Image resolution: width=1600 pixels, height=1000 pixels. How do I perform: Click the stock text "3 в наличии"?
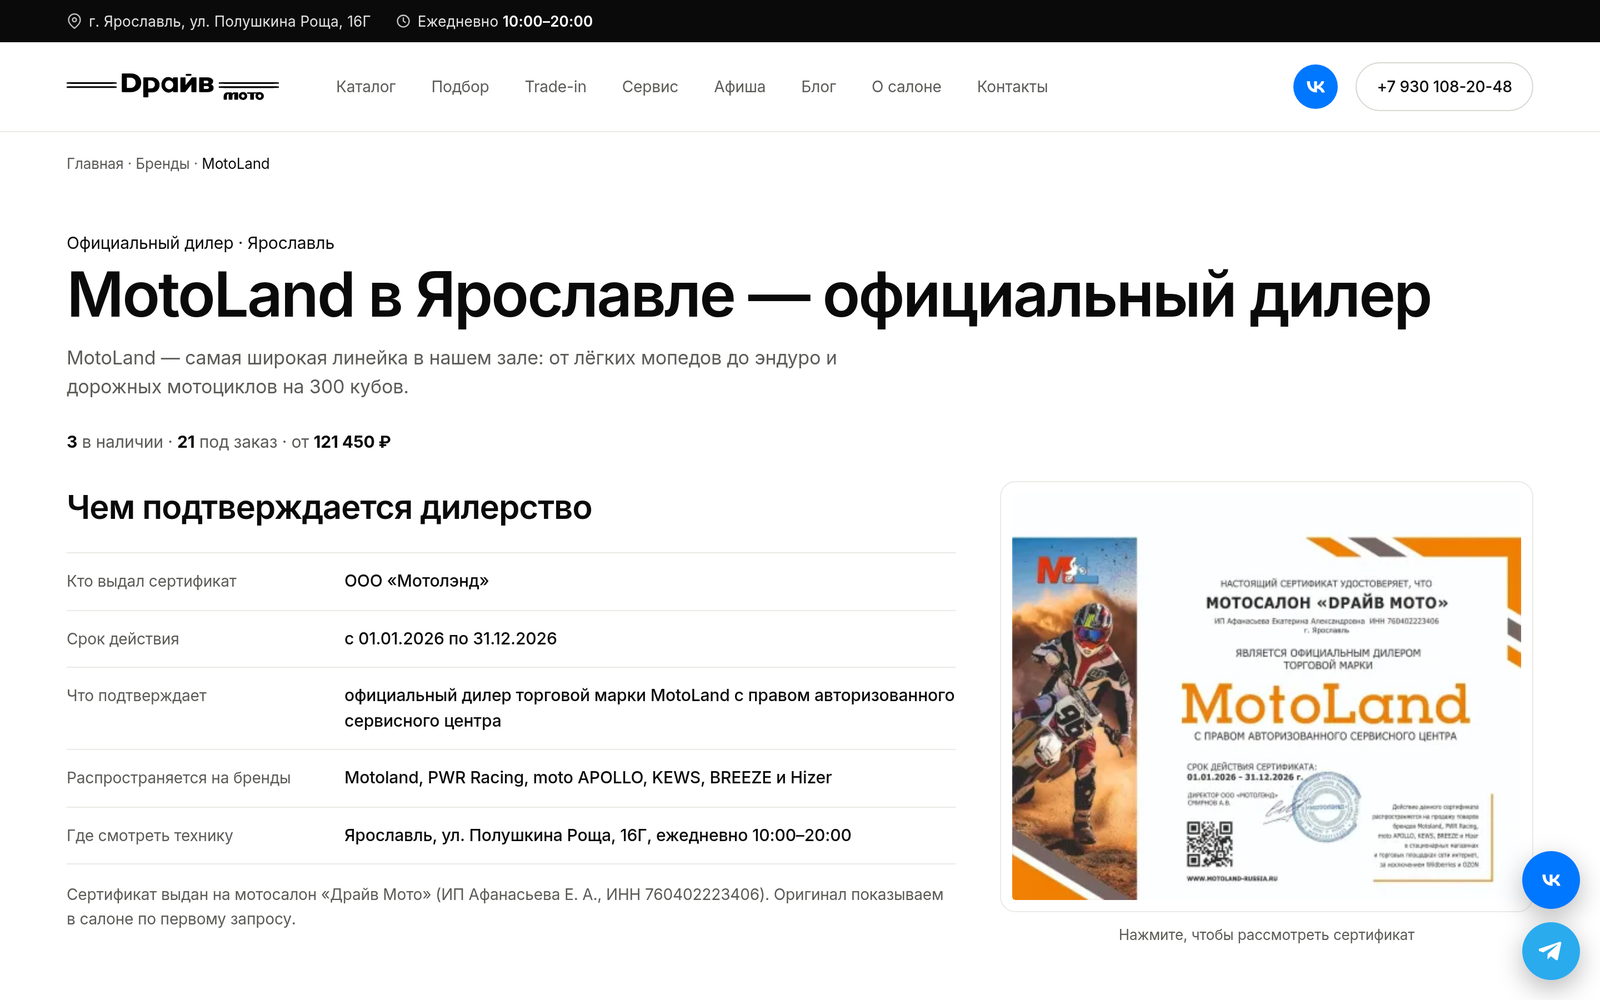coord(115,442)
